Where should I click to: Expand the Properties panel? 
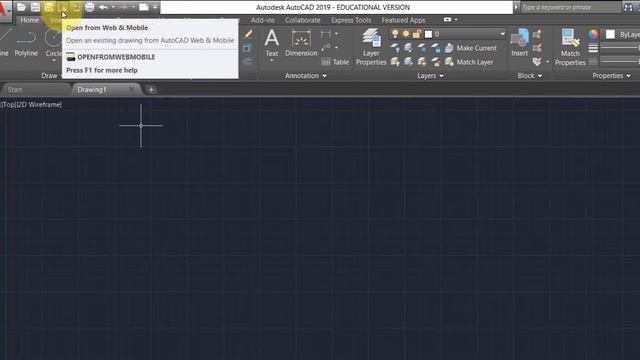(611, 76)
